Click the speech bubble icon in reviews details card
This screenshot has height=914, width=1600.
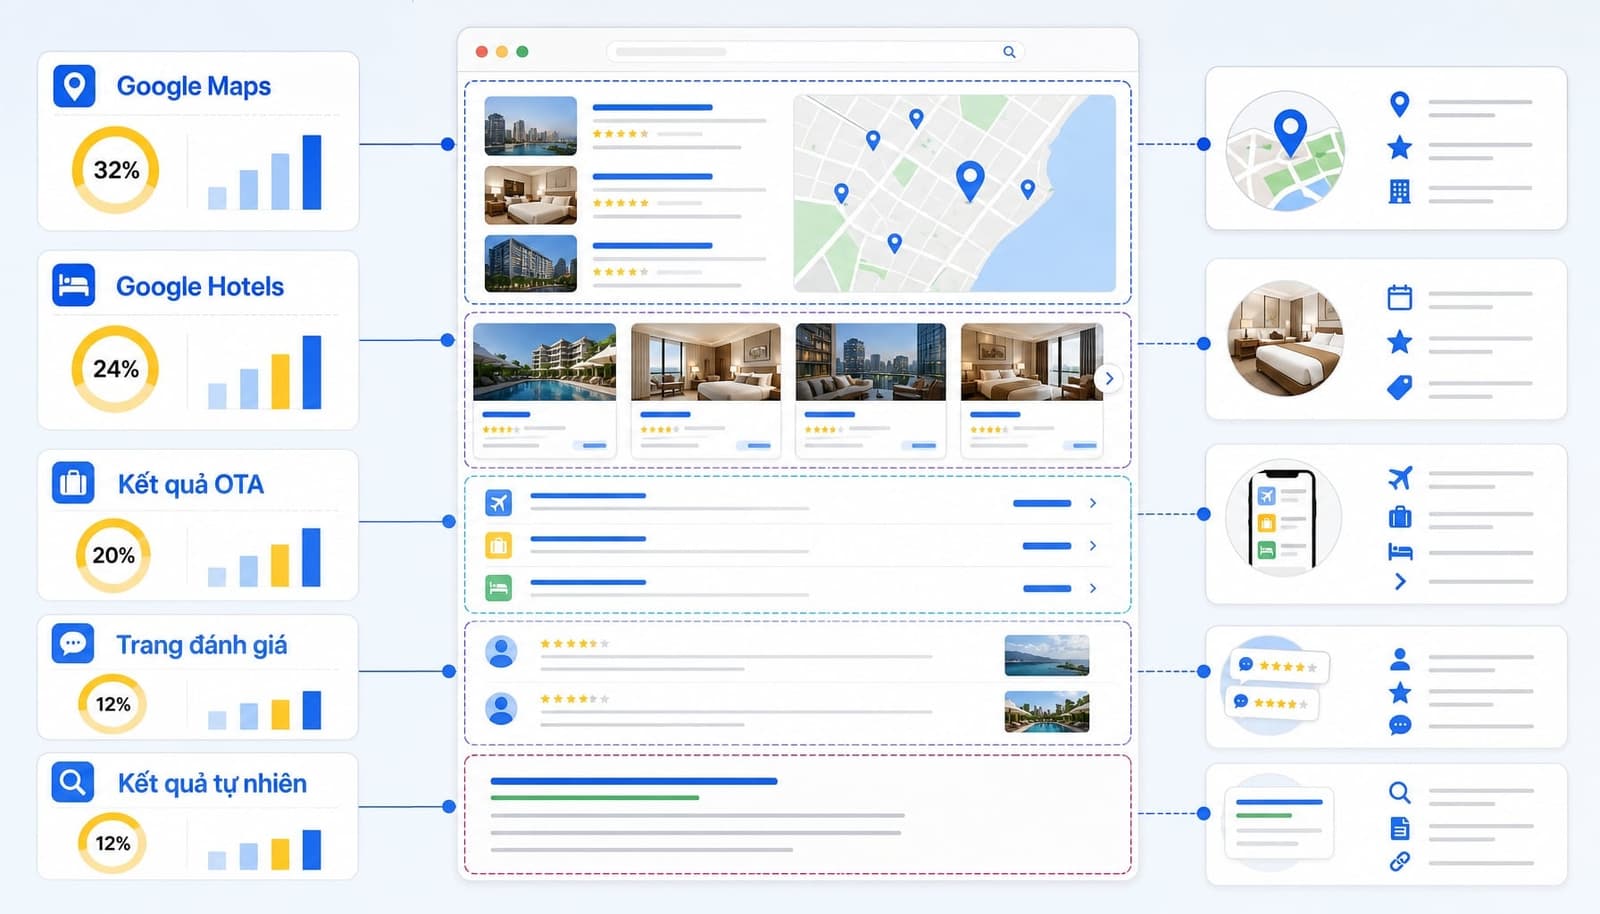1400,725
